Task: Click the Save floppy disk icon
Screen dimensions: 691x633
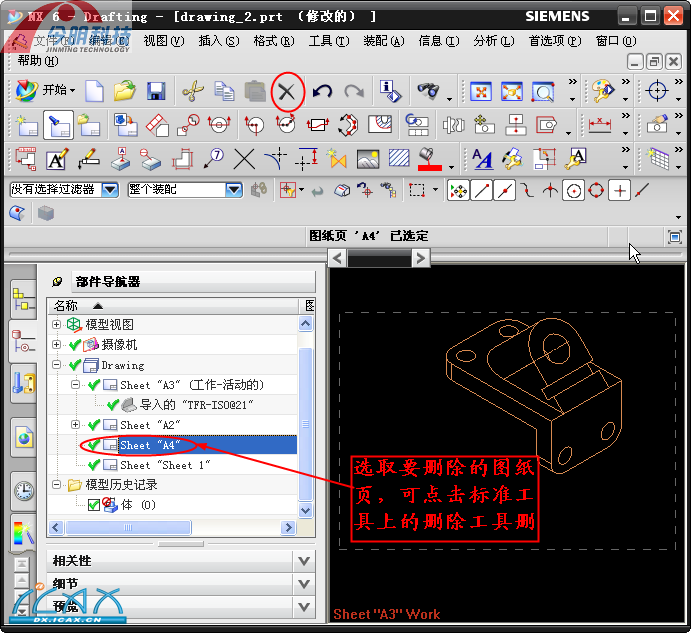Action: coord(156,92)
